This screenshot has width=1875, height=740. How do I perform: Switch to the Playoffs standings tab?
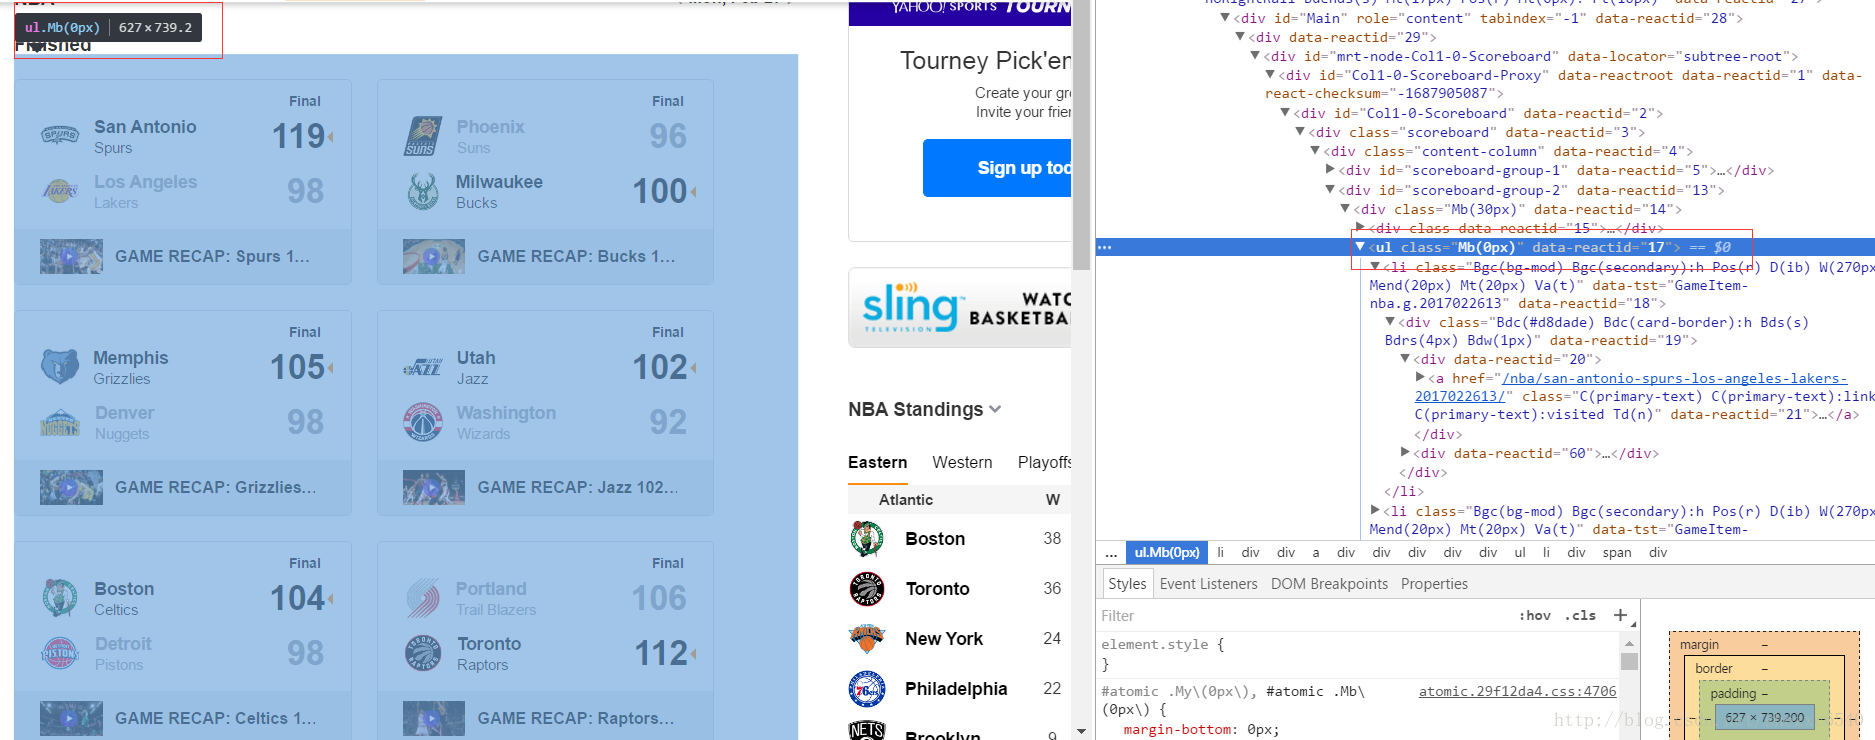pos(1044,462)
